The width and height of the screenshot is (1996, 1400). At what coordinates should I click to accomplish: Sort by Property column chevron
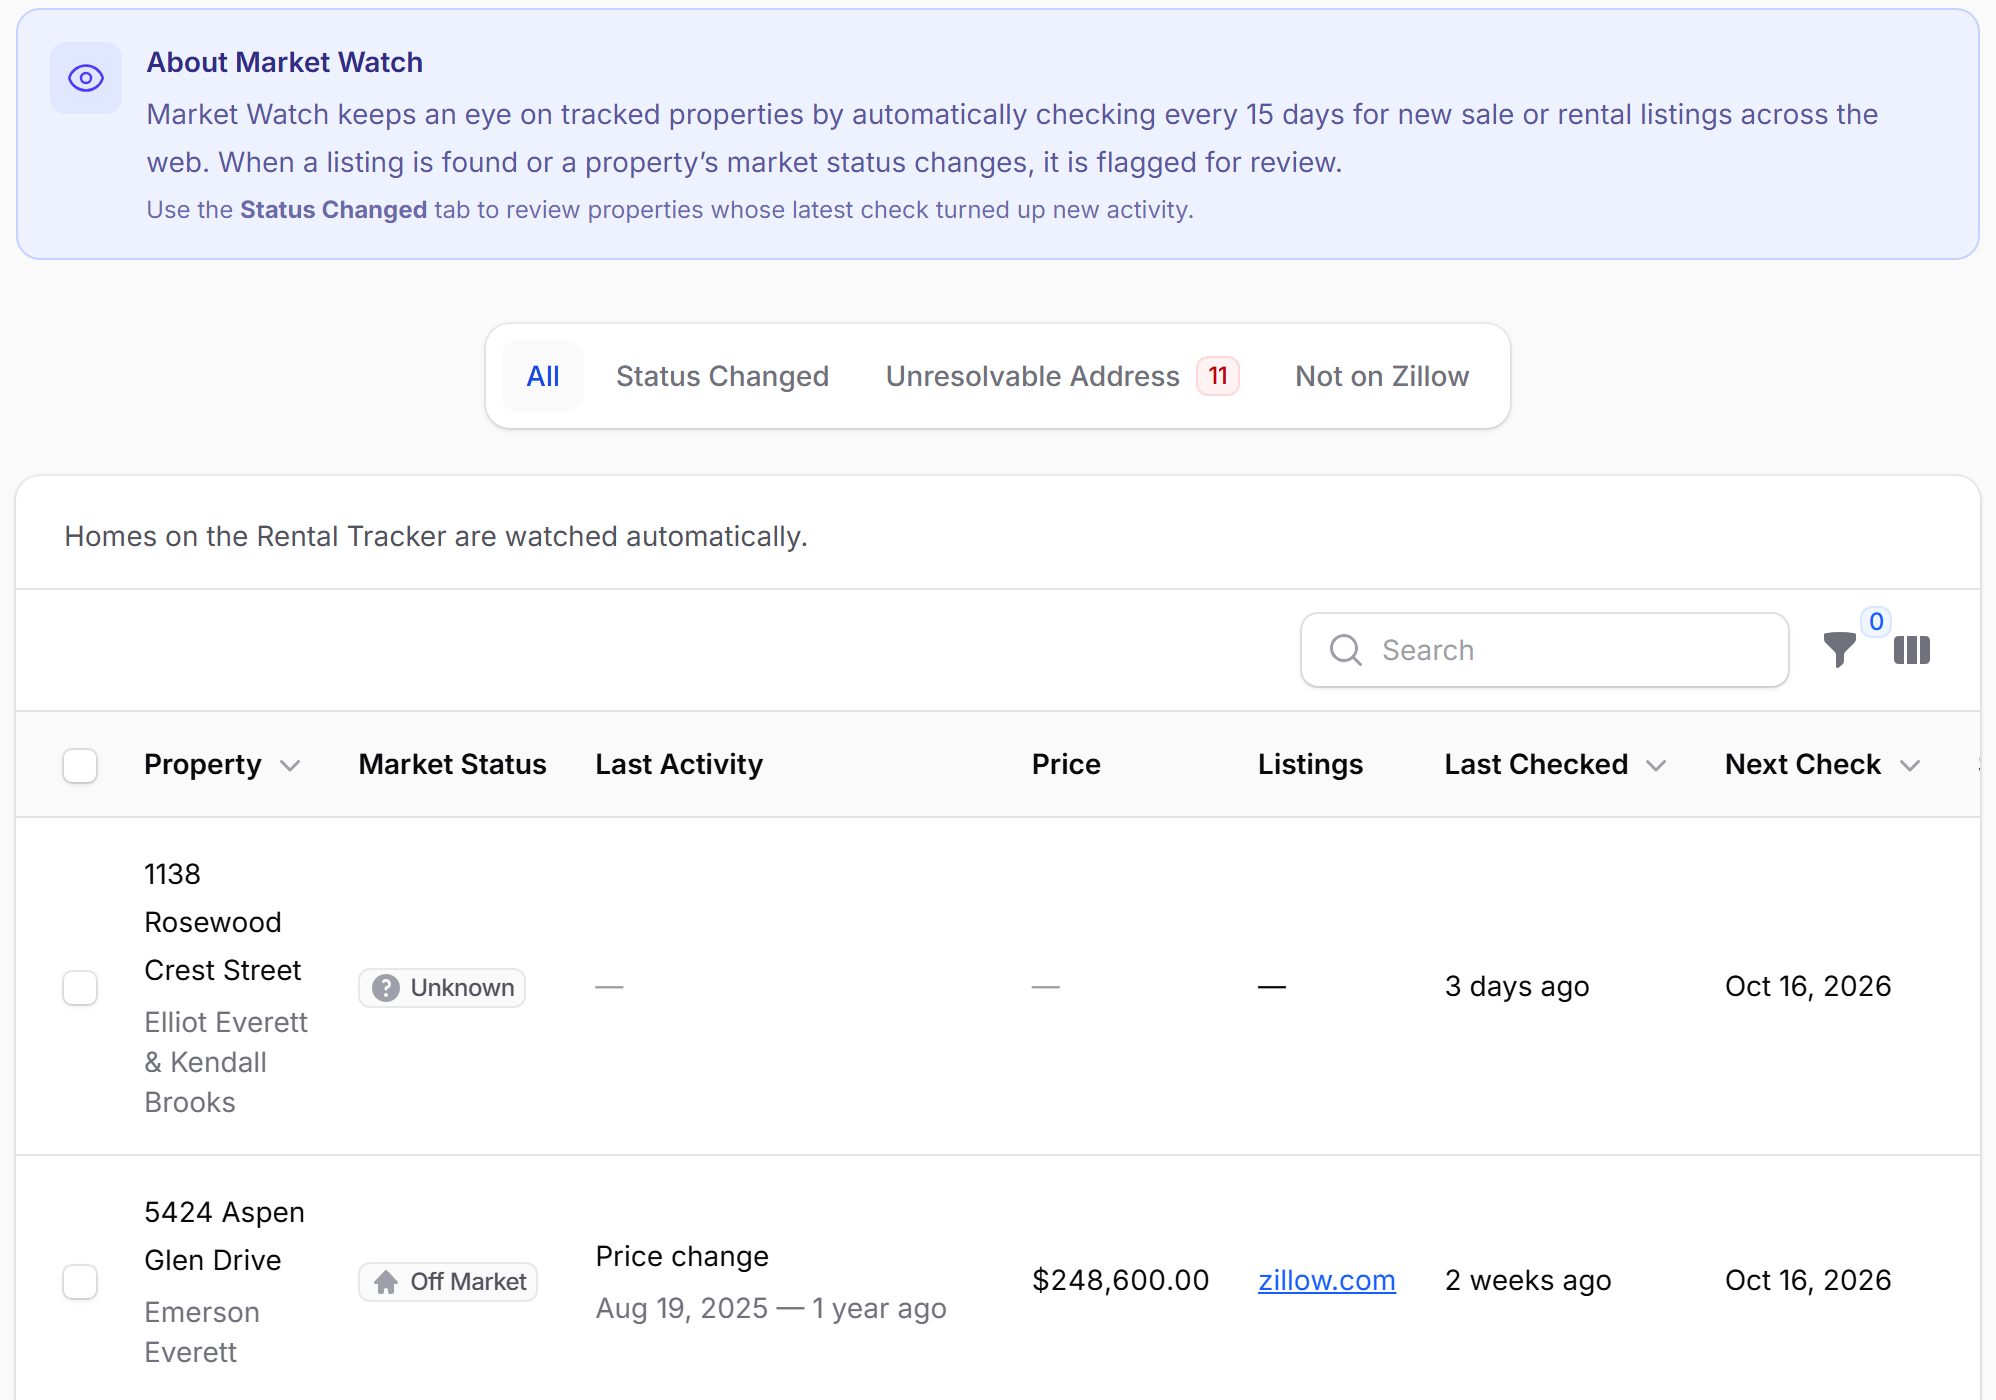[x=290, y=766]
